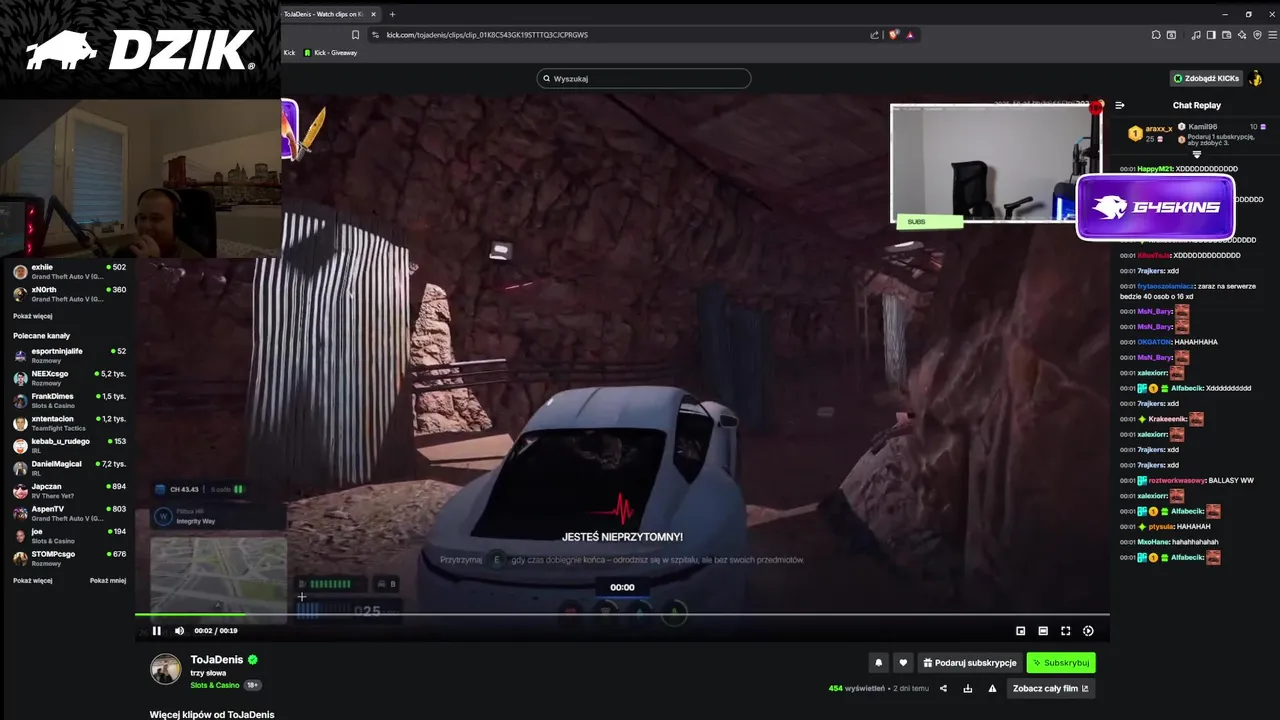This screenshot has width=1280, height=720.
Task: Click MxoHane username in chat
Action: 1154,542
